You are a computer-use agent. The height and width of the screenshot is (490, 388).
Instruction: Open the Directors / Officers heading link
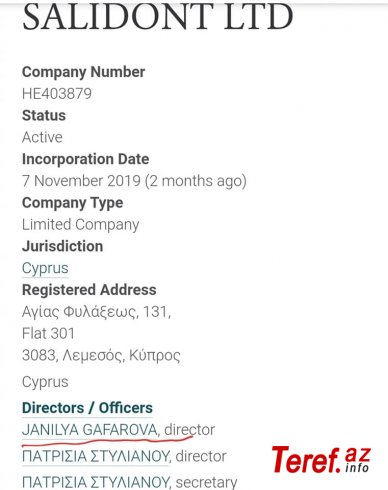point(87,408)
